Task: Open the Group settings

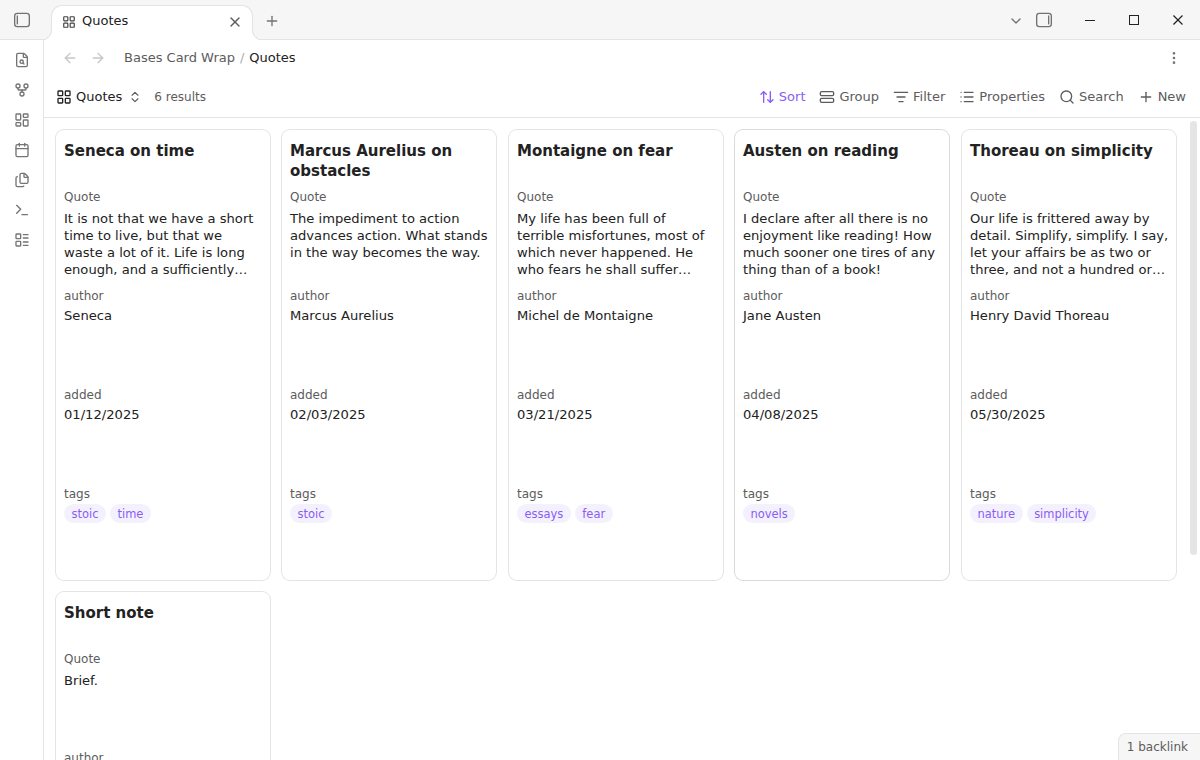Action: coord(849,97)
